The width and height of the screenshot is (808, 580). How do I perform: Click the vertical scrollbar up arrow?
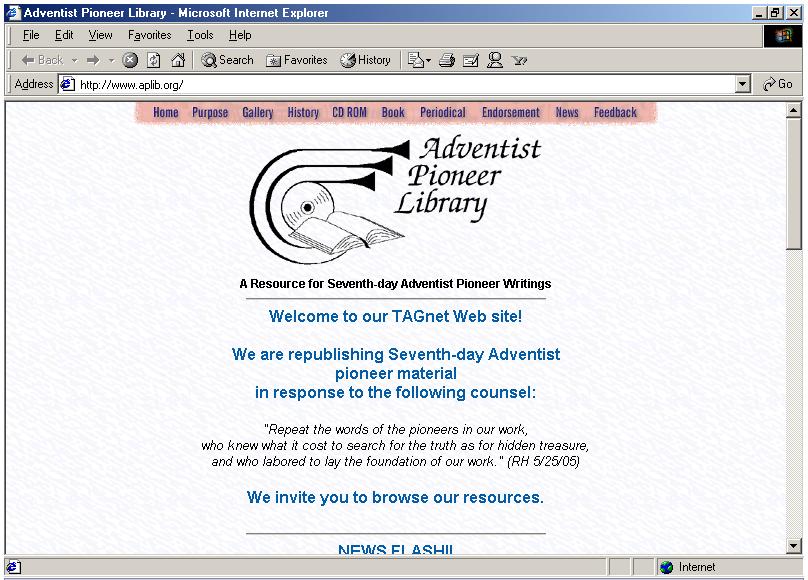tap(794, 110)
